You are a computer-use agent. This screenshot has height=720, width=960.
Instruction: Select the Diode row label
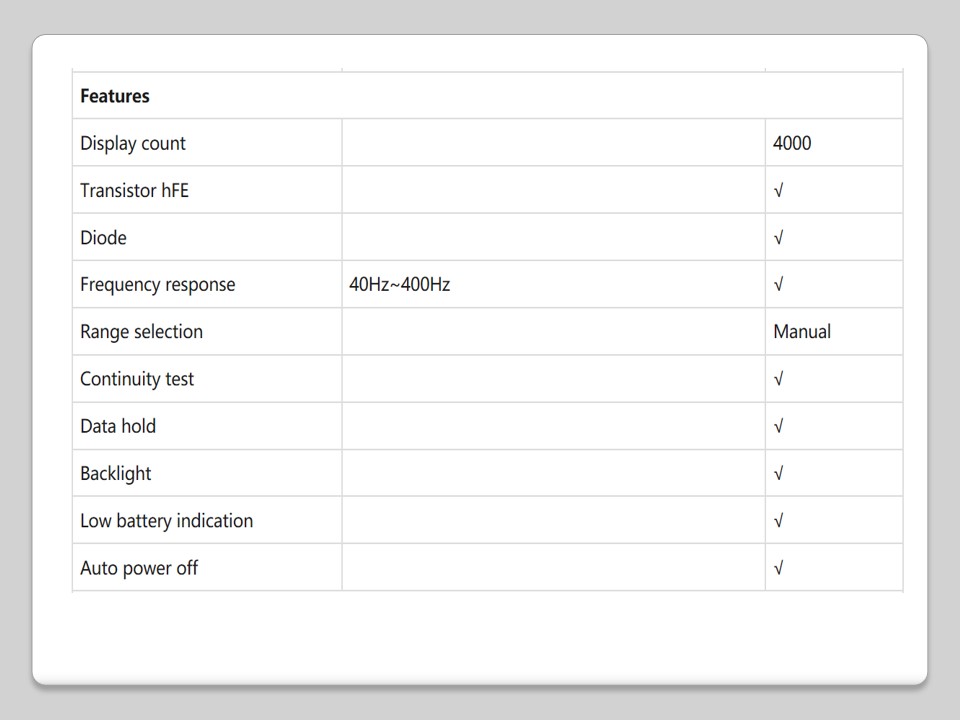coord(103,237)
